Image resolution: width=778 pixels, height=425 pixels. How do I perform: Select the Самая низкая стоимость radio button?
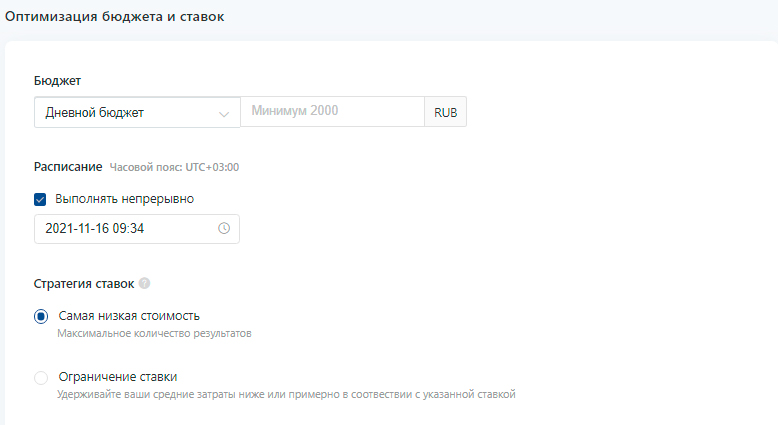[41, 316]
